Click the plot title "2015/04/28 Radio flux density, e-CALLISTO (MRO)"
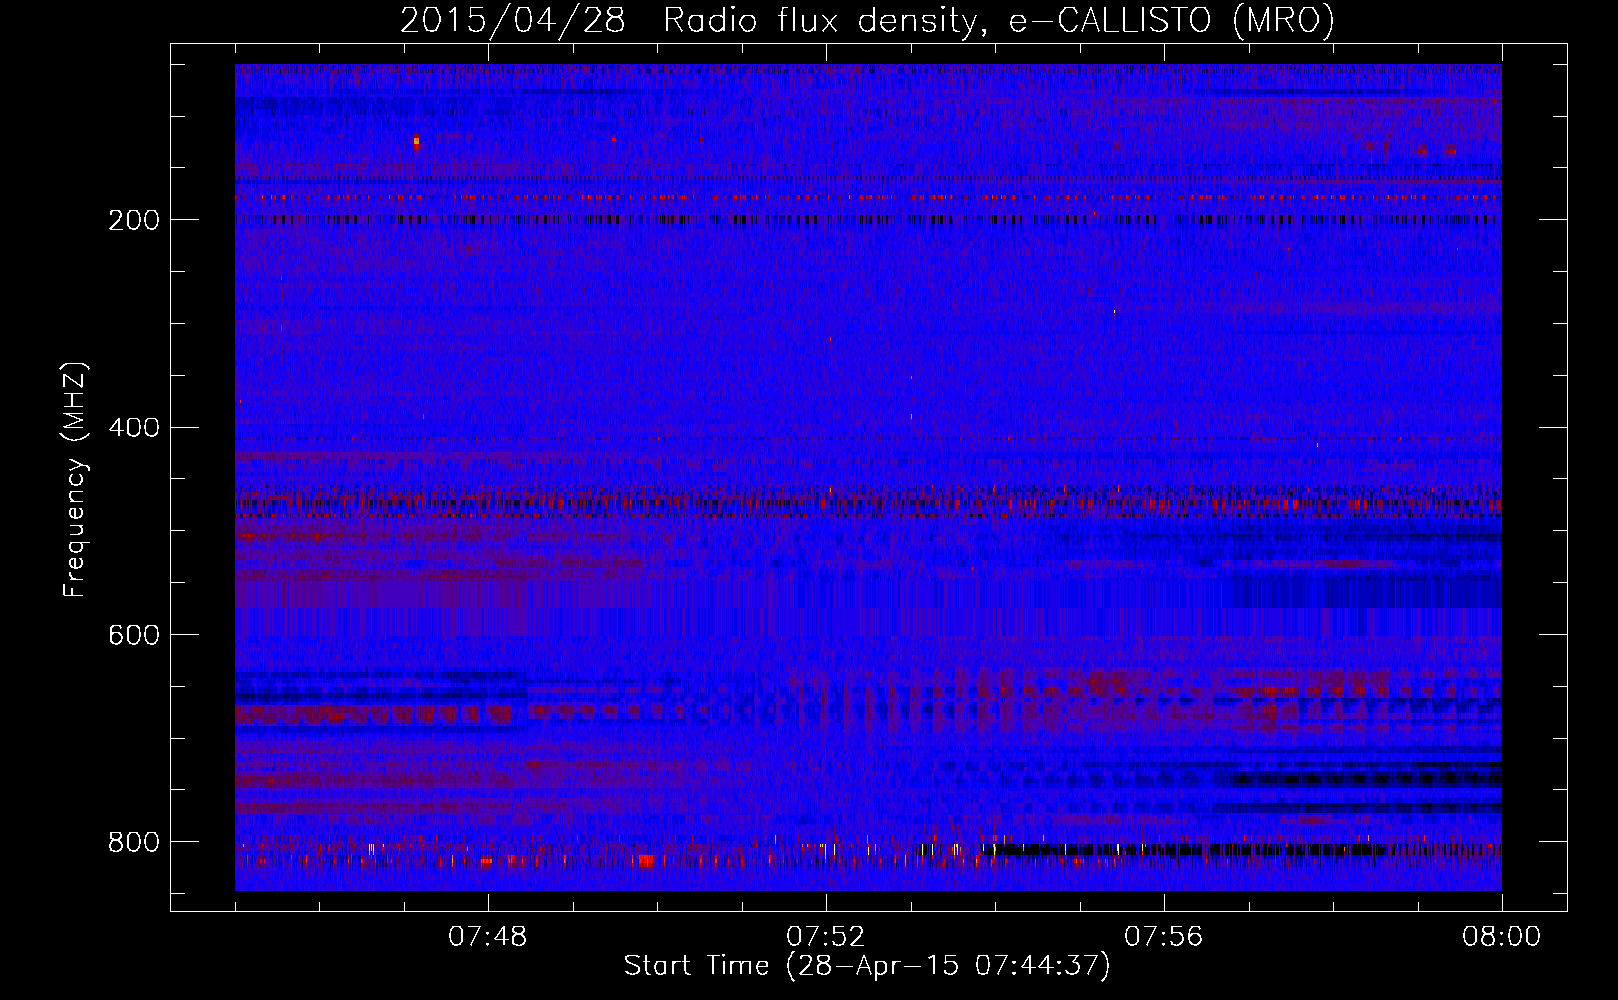 (x=867, y=20)
